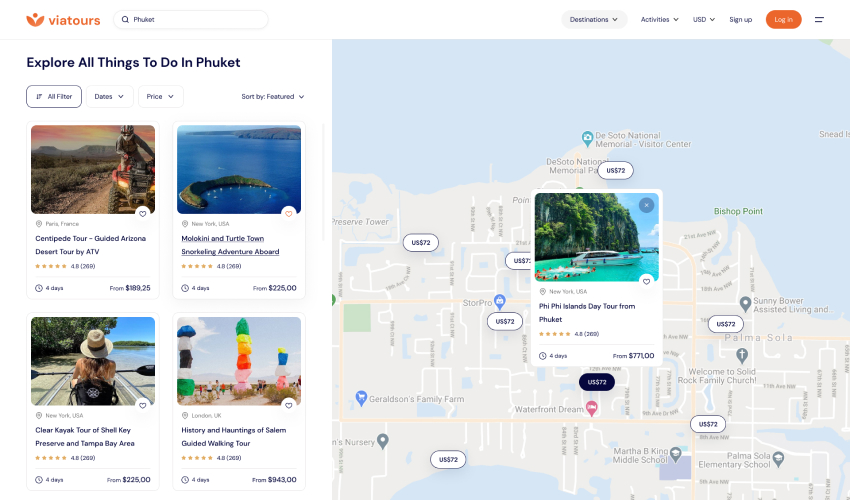Open the Destinations menu
The image size is (850, 500).
(x=594, y=19)
